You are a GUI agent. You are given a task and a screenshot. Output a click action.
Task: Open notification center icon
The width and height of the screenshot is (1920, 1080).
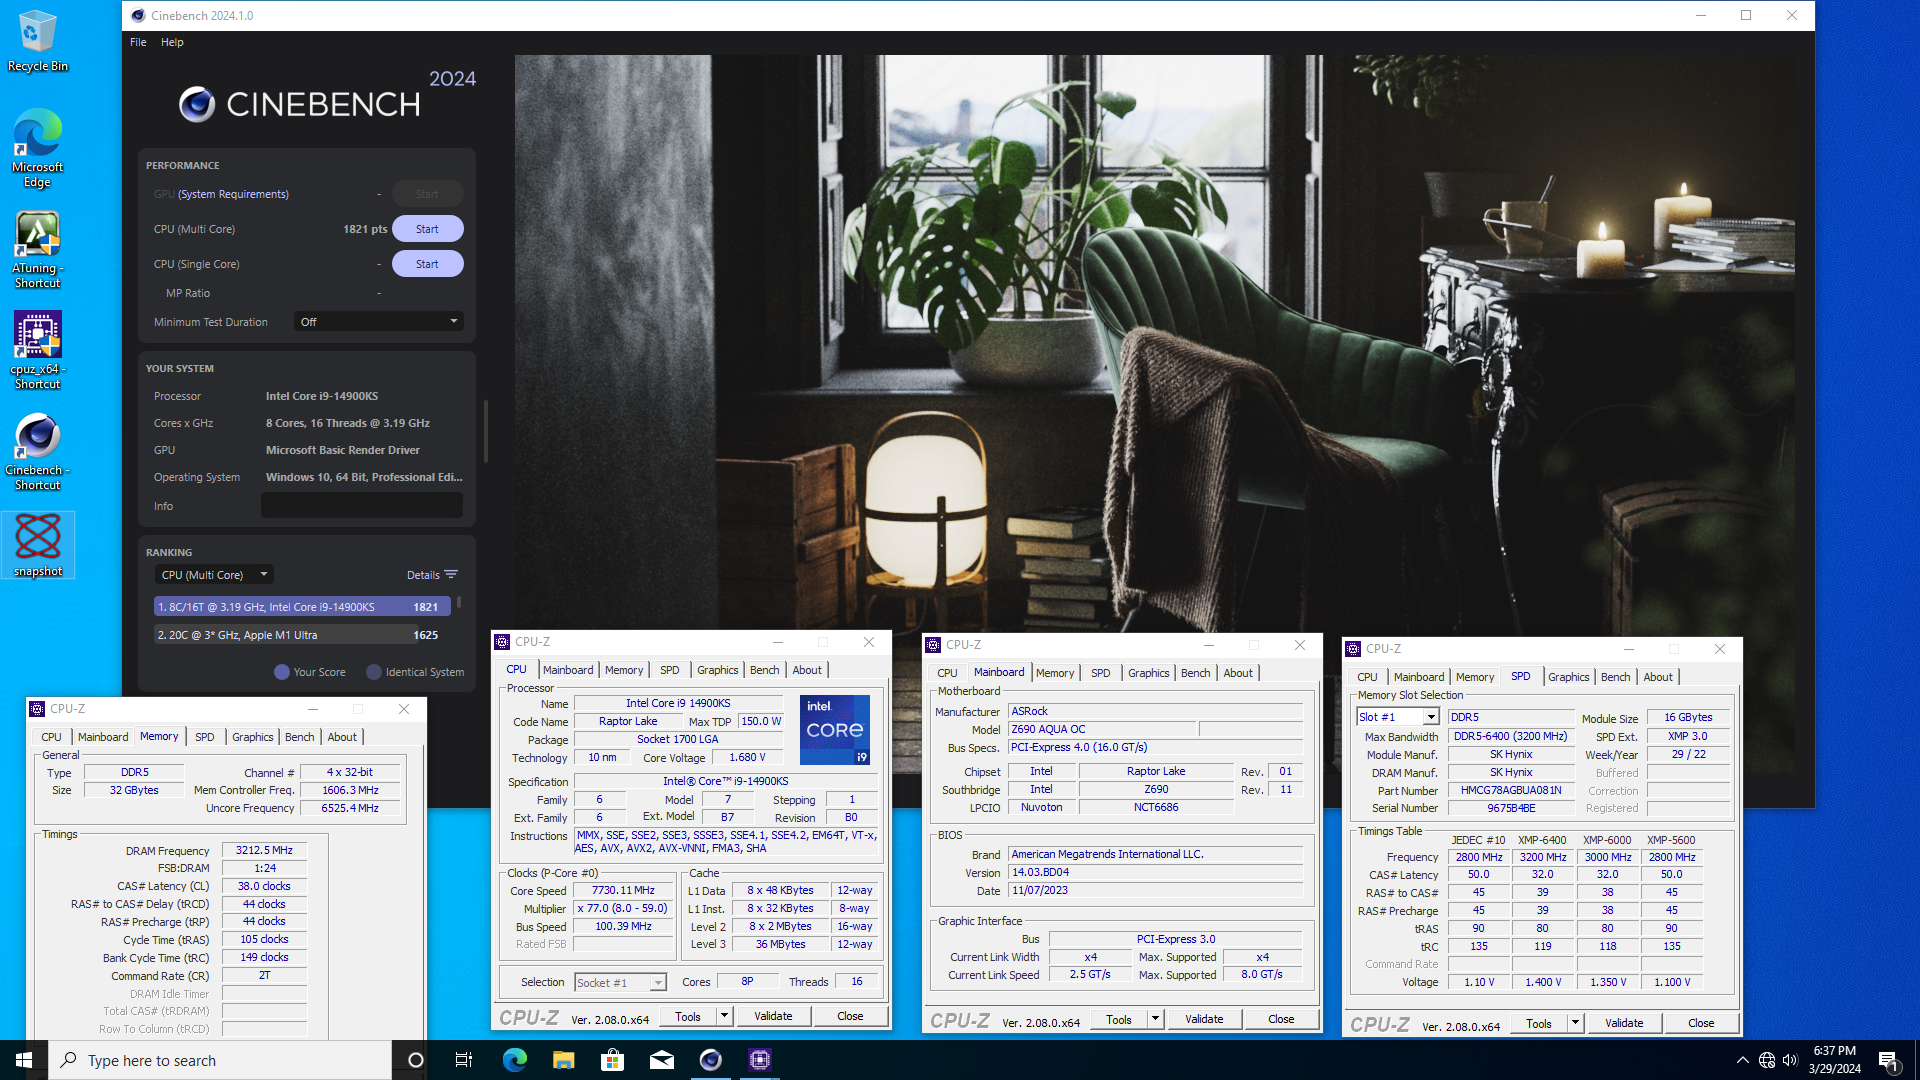[1888, 1061]
